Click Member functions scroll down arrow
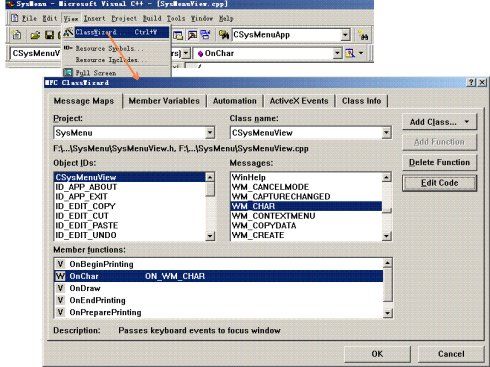This screenshot has height=367, width=490. [x=387, y=313]
